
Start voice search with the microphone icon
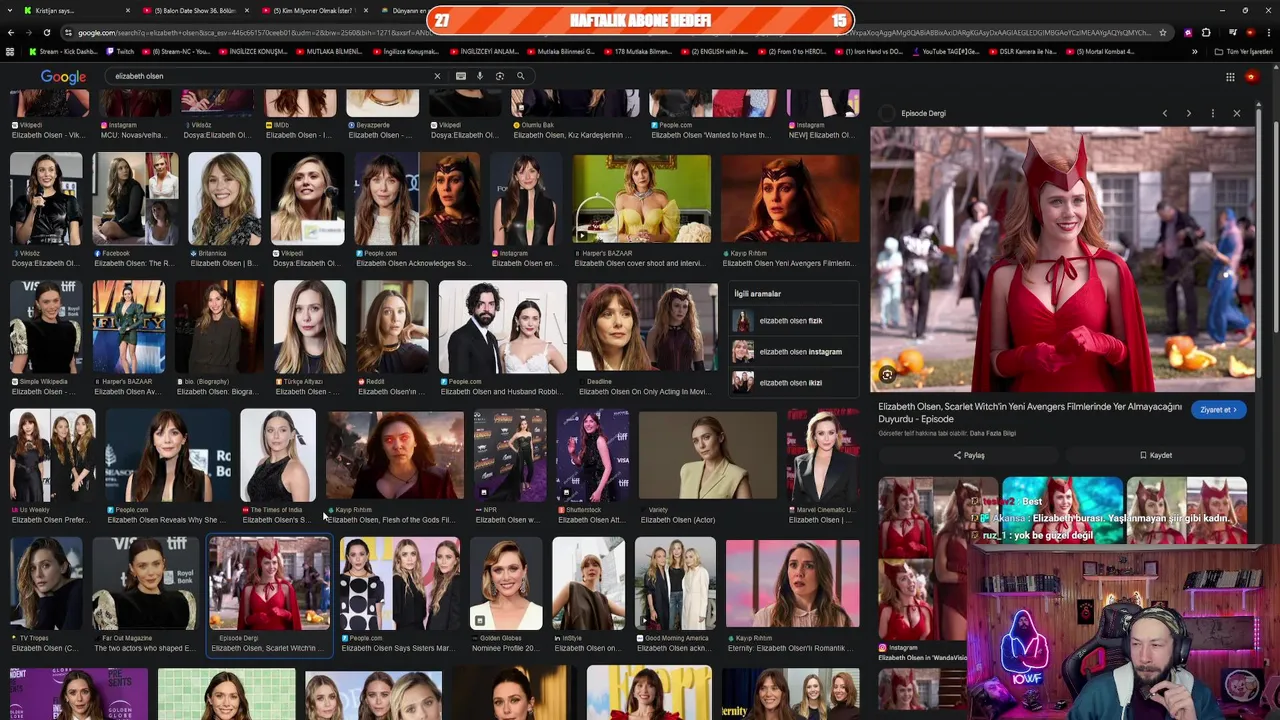coord(480,76)
